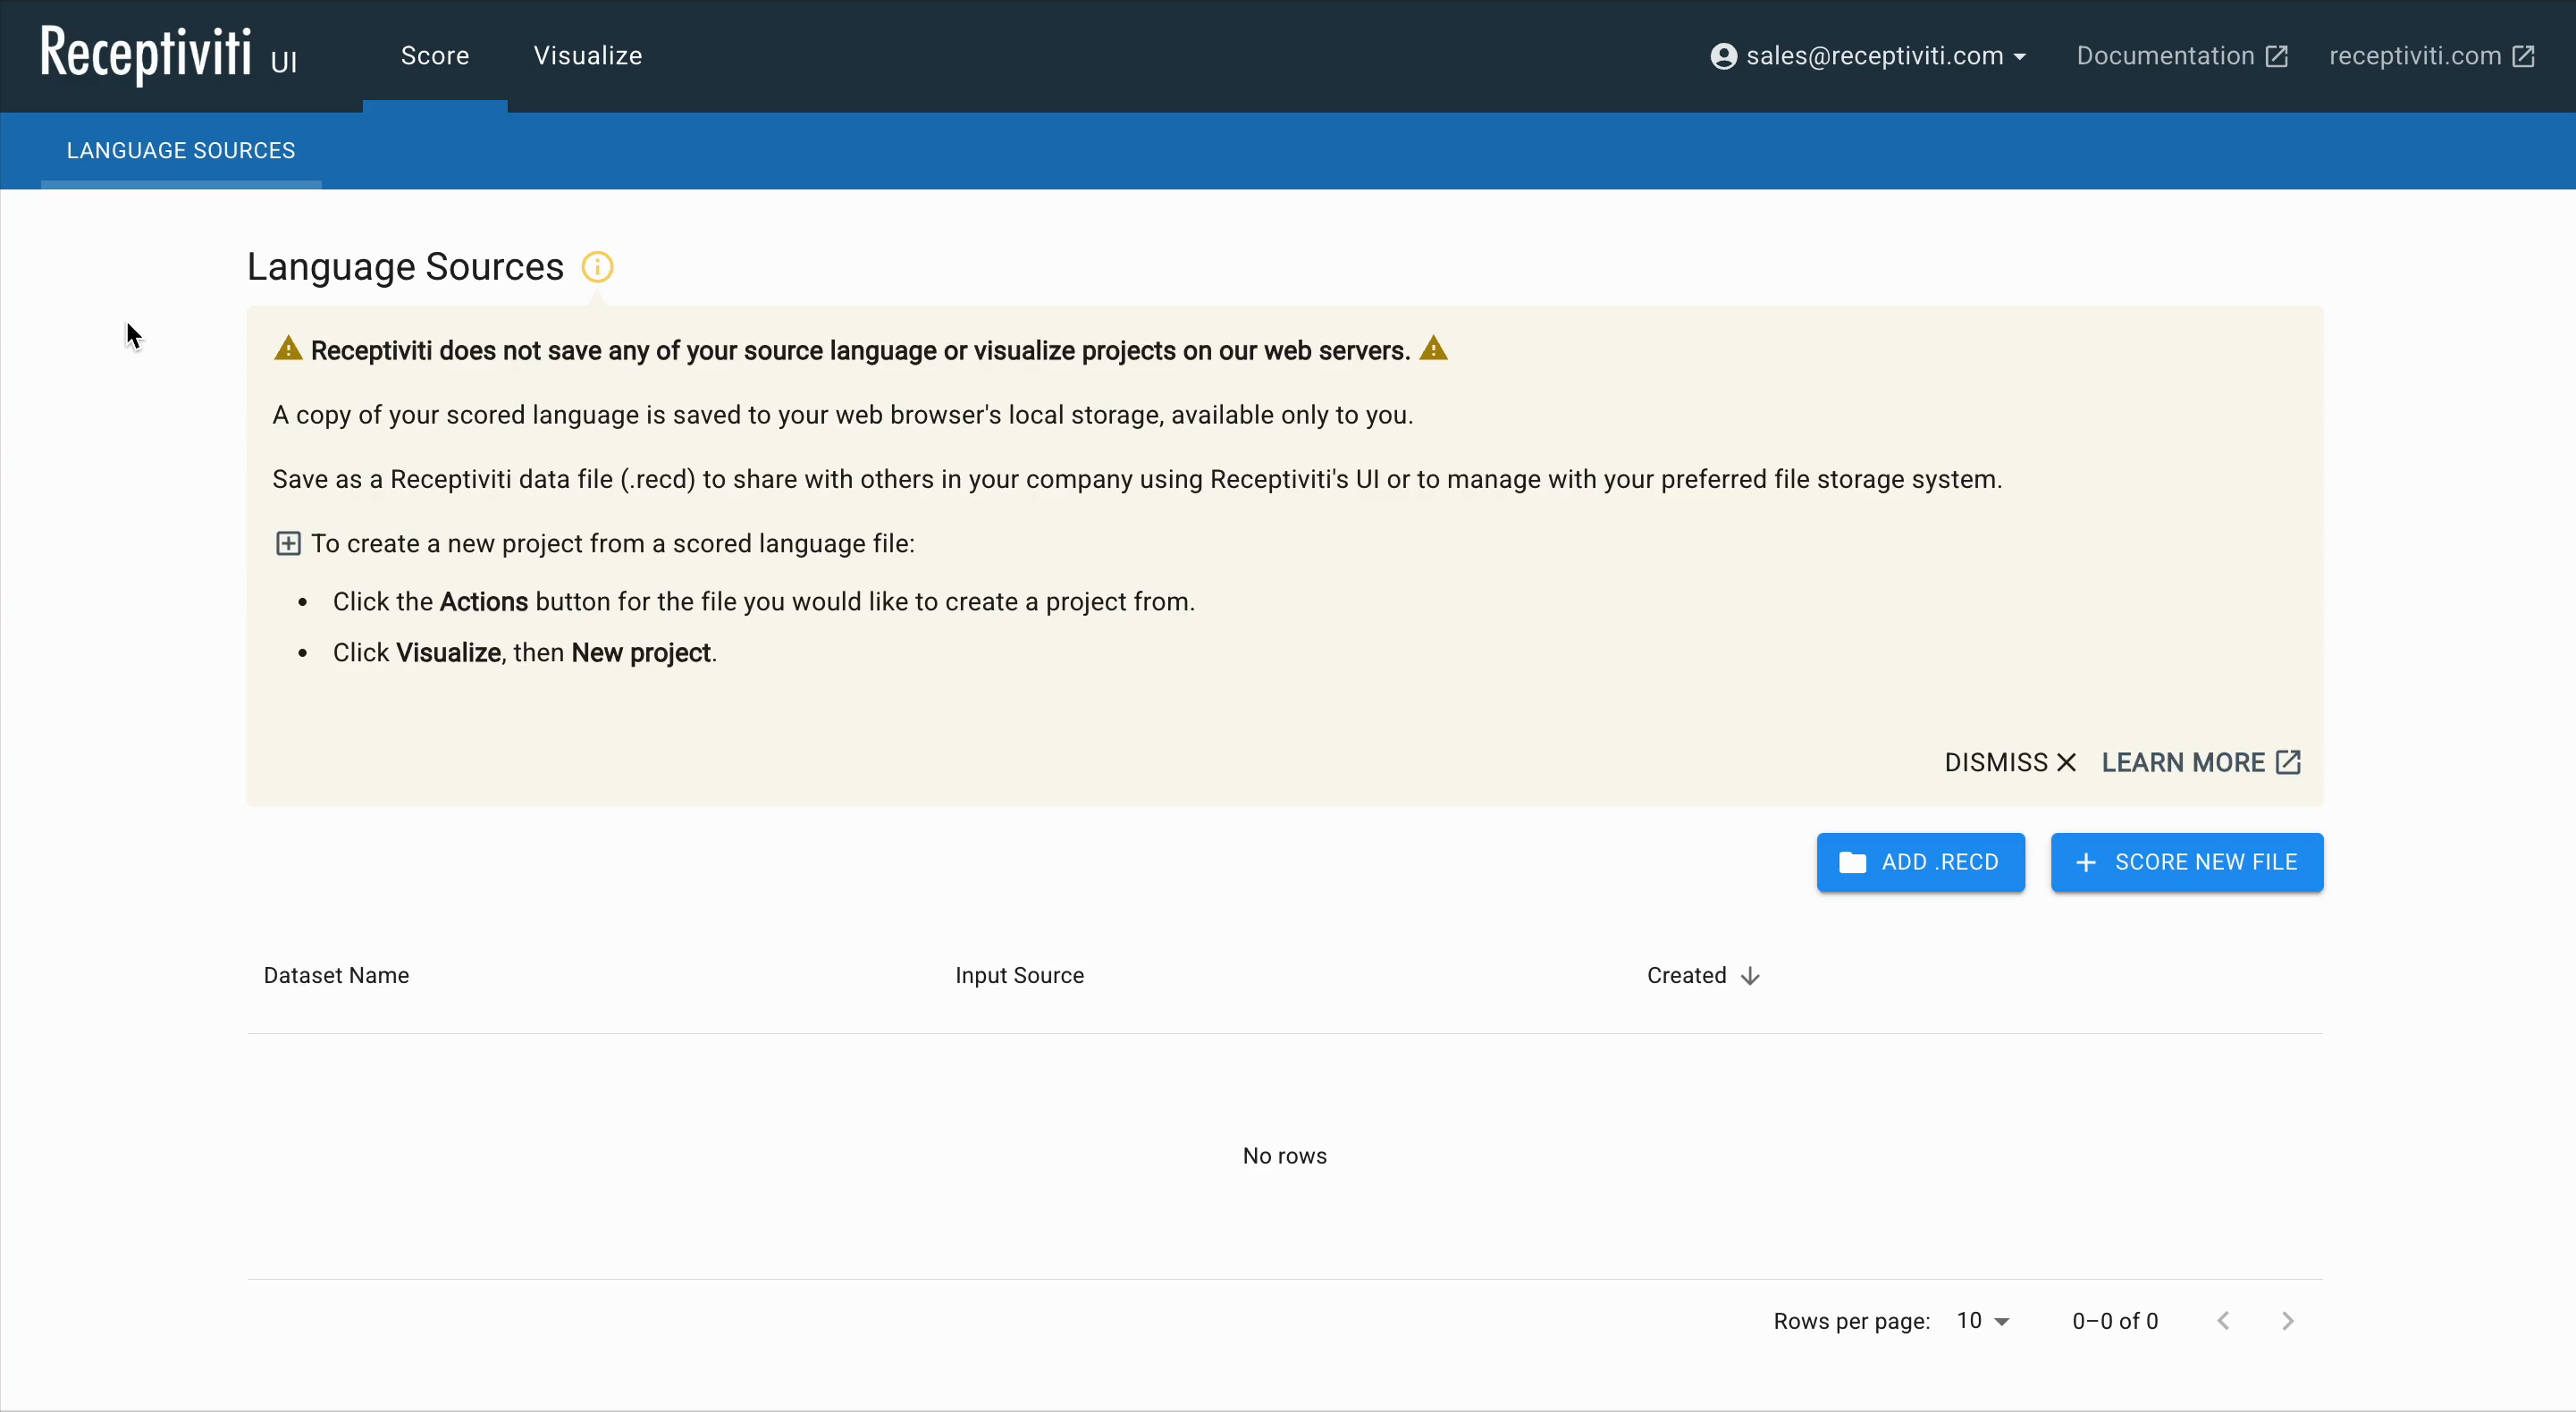Visit the receptiviti.com link
Screen dimensions: 2576x1412
[x=2432, y=56]
